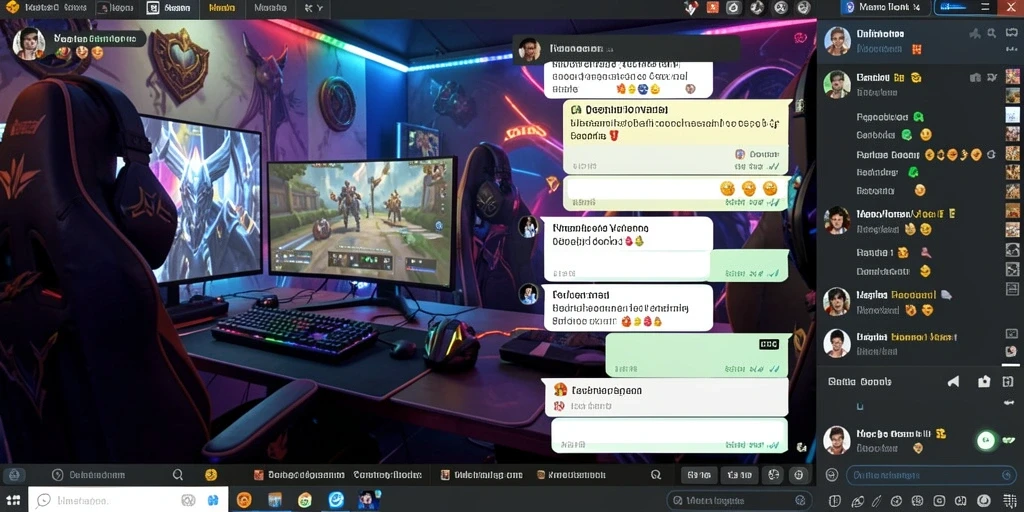Click the round icon starting the stream's bottom bar
Viewport: 1024px width, 512px height.
tap(14, 475)
